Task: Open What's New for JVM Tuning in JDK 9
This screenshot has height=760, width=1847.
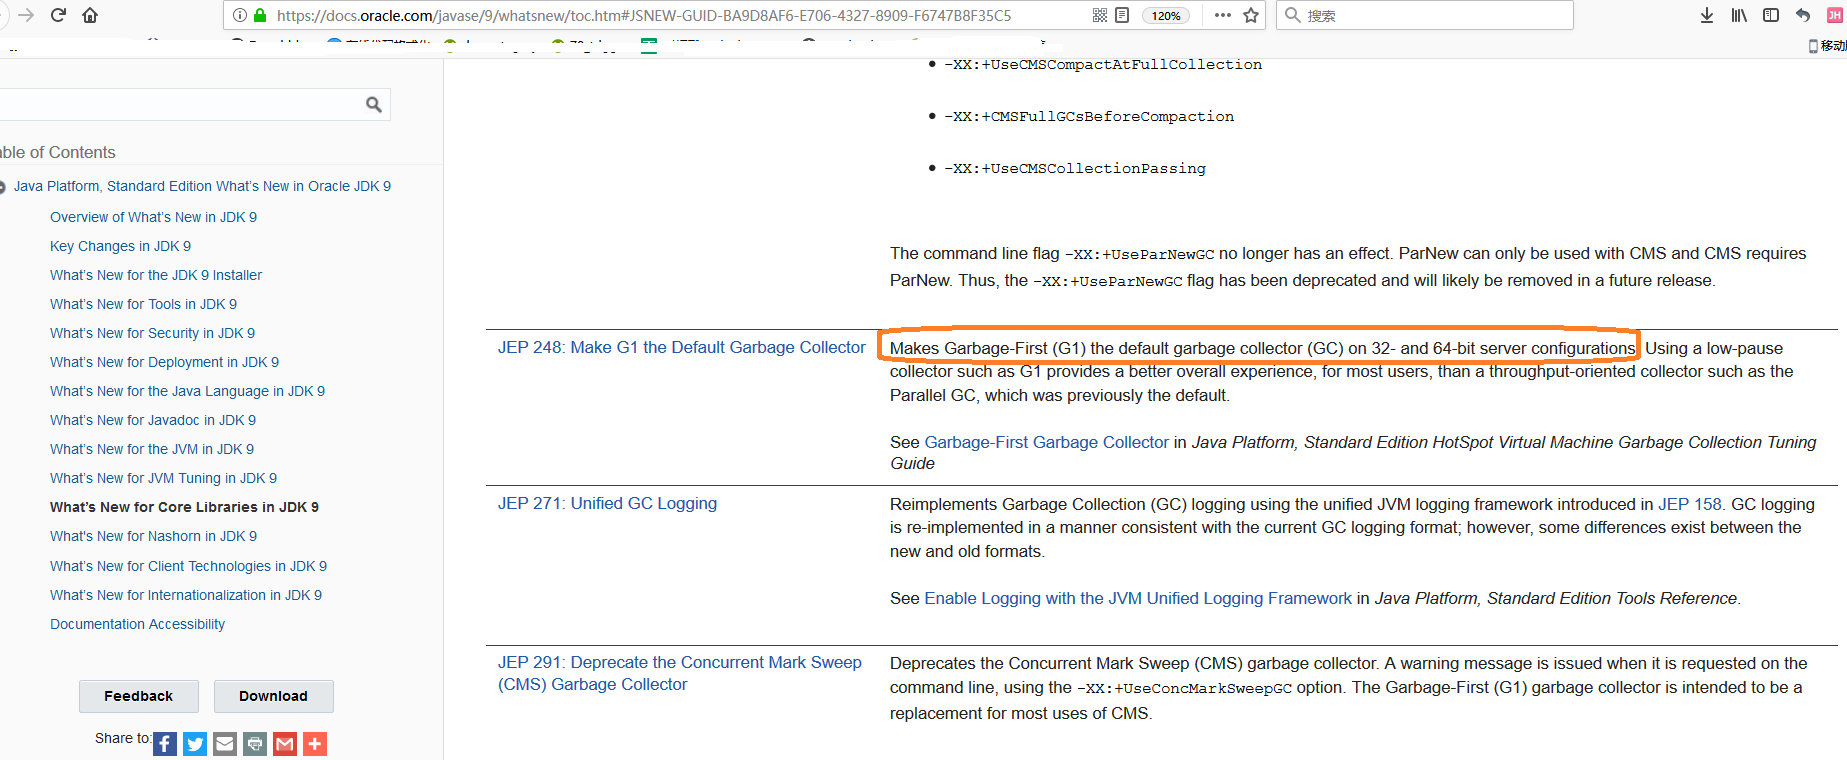Action: point(163,478)
